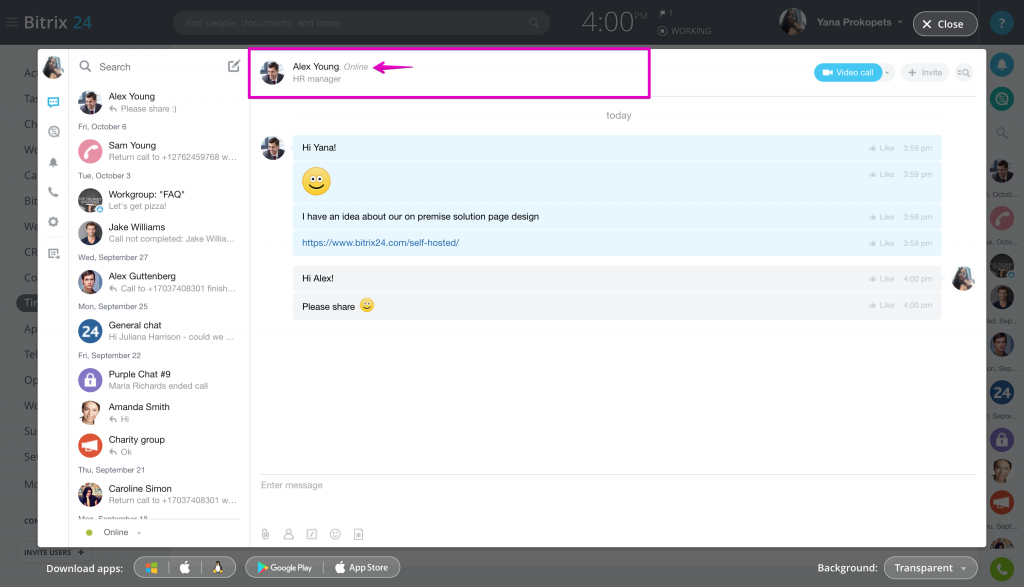The height and width of the screenshot is (587, 1024).
Task: Open the telephony phone sidebar icon
Action: pyautogui.click(x=54, y=192)
